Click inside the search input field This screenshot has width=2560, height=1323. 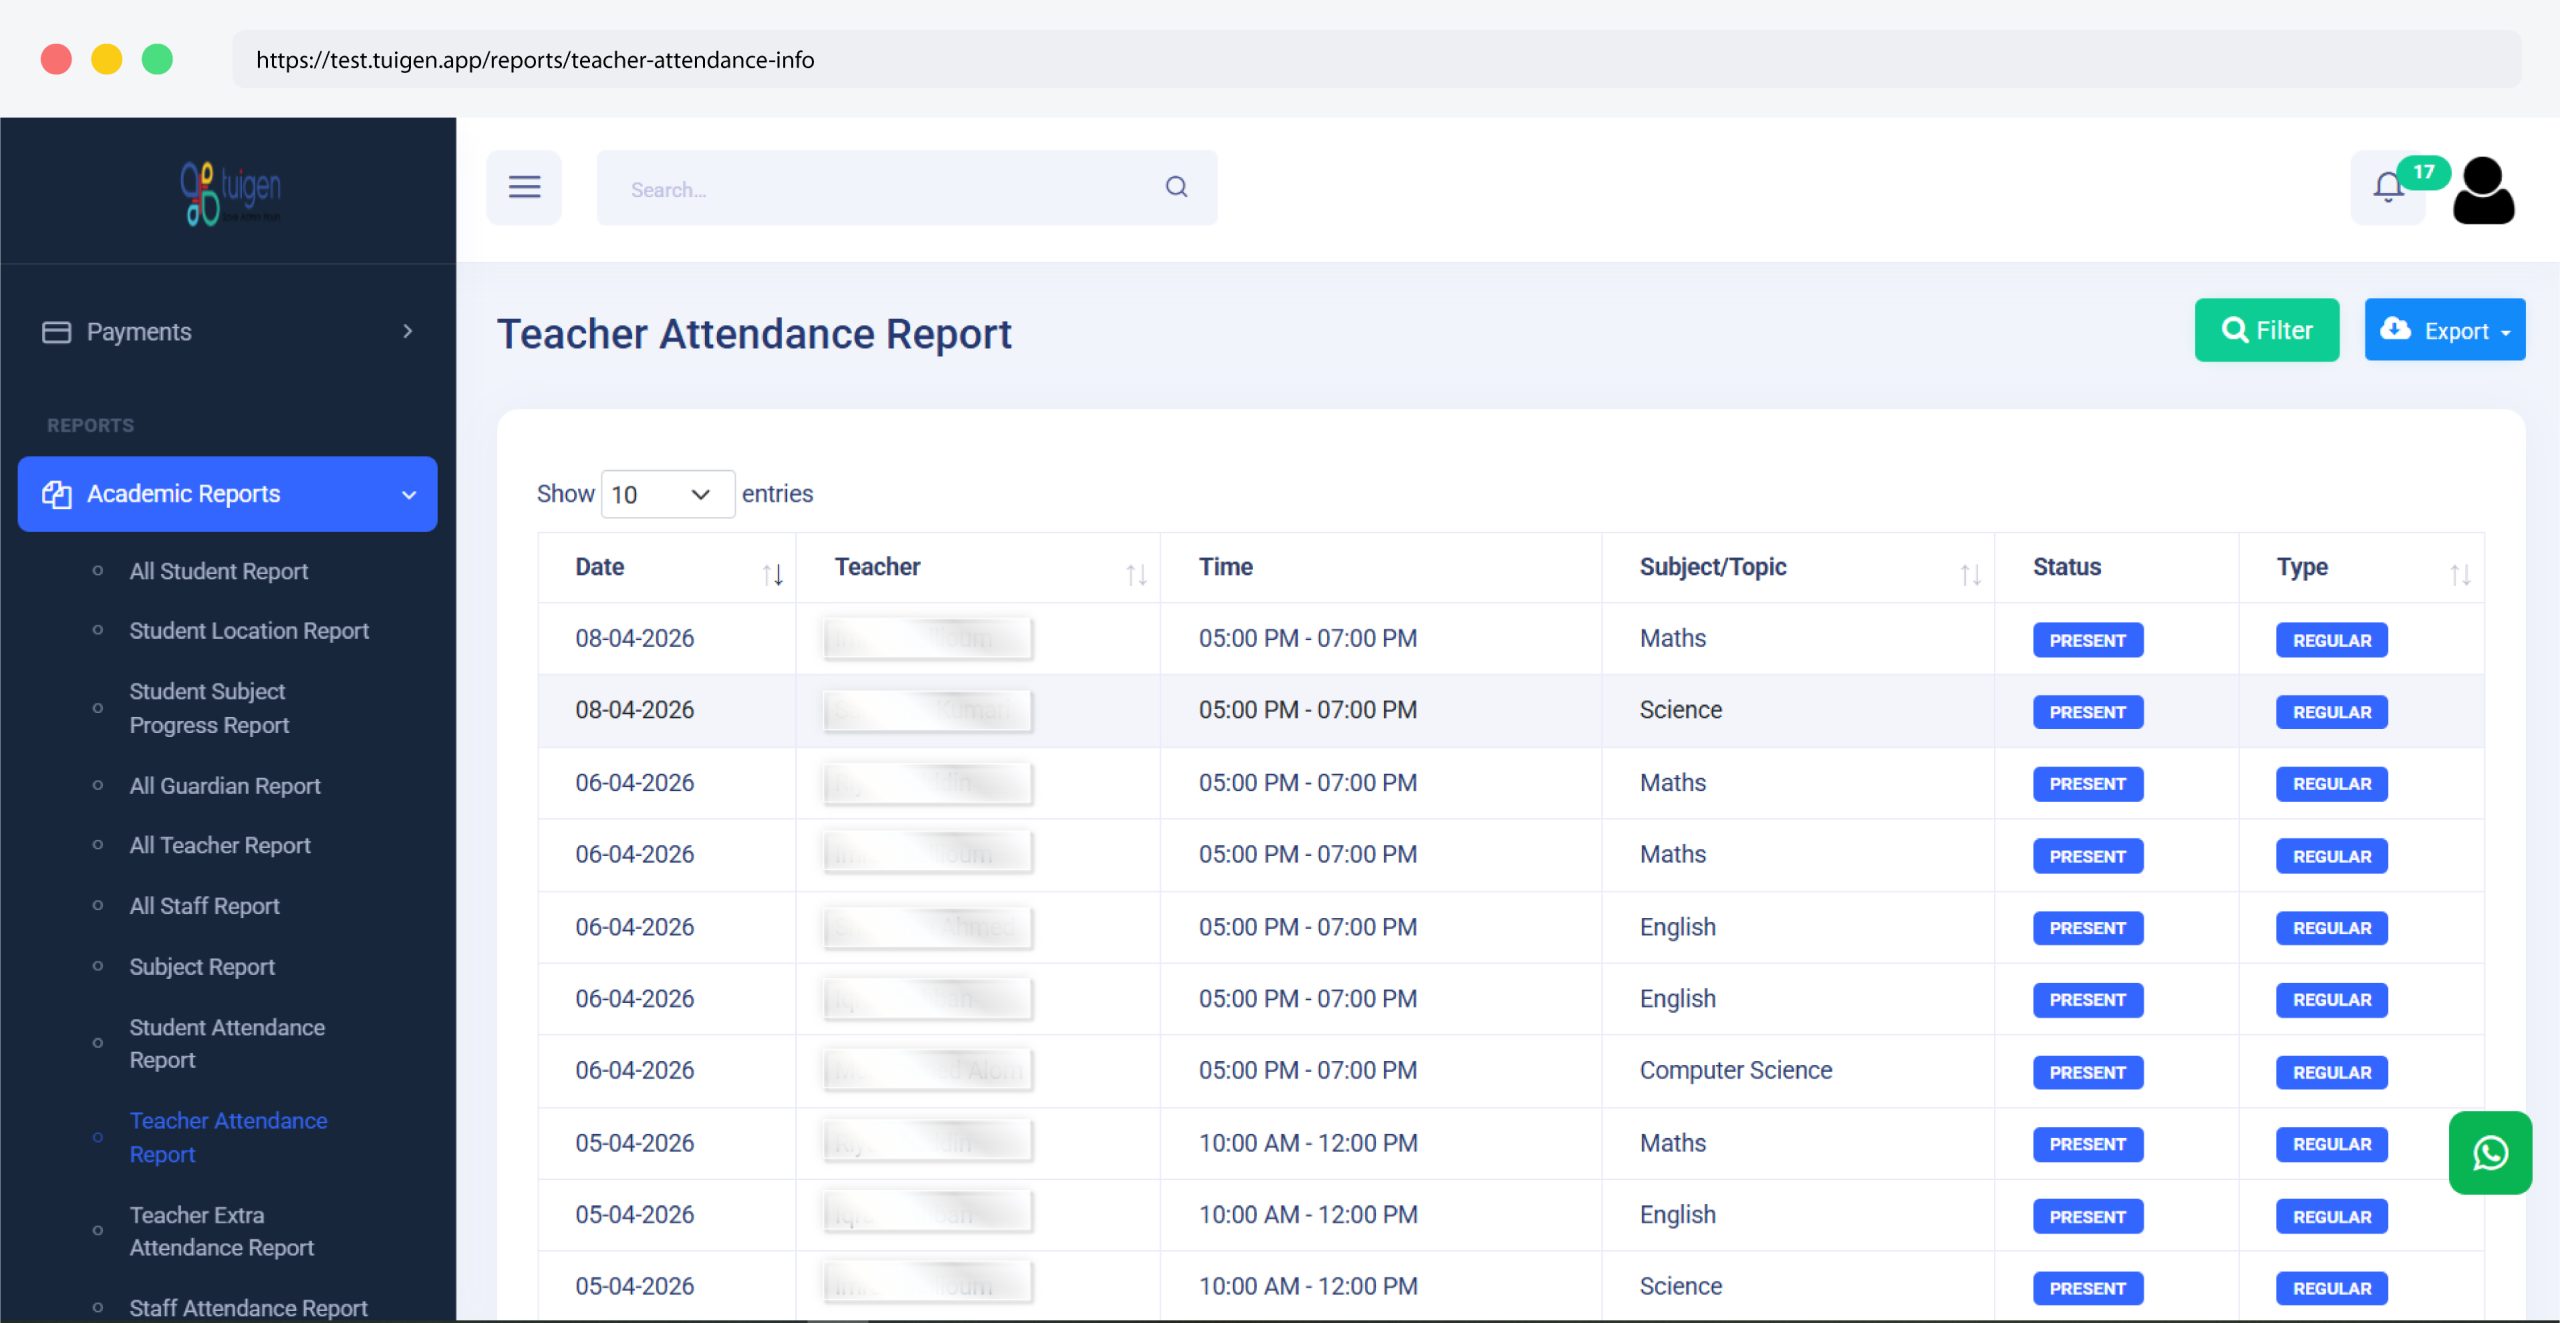(x=880, y=188)
